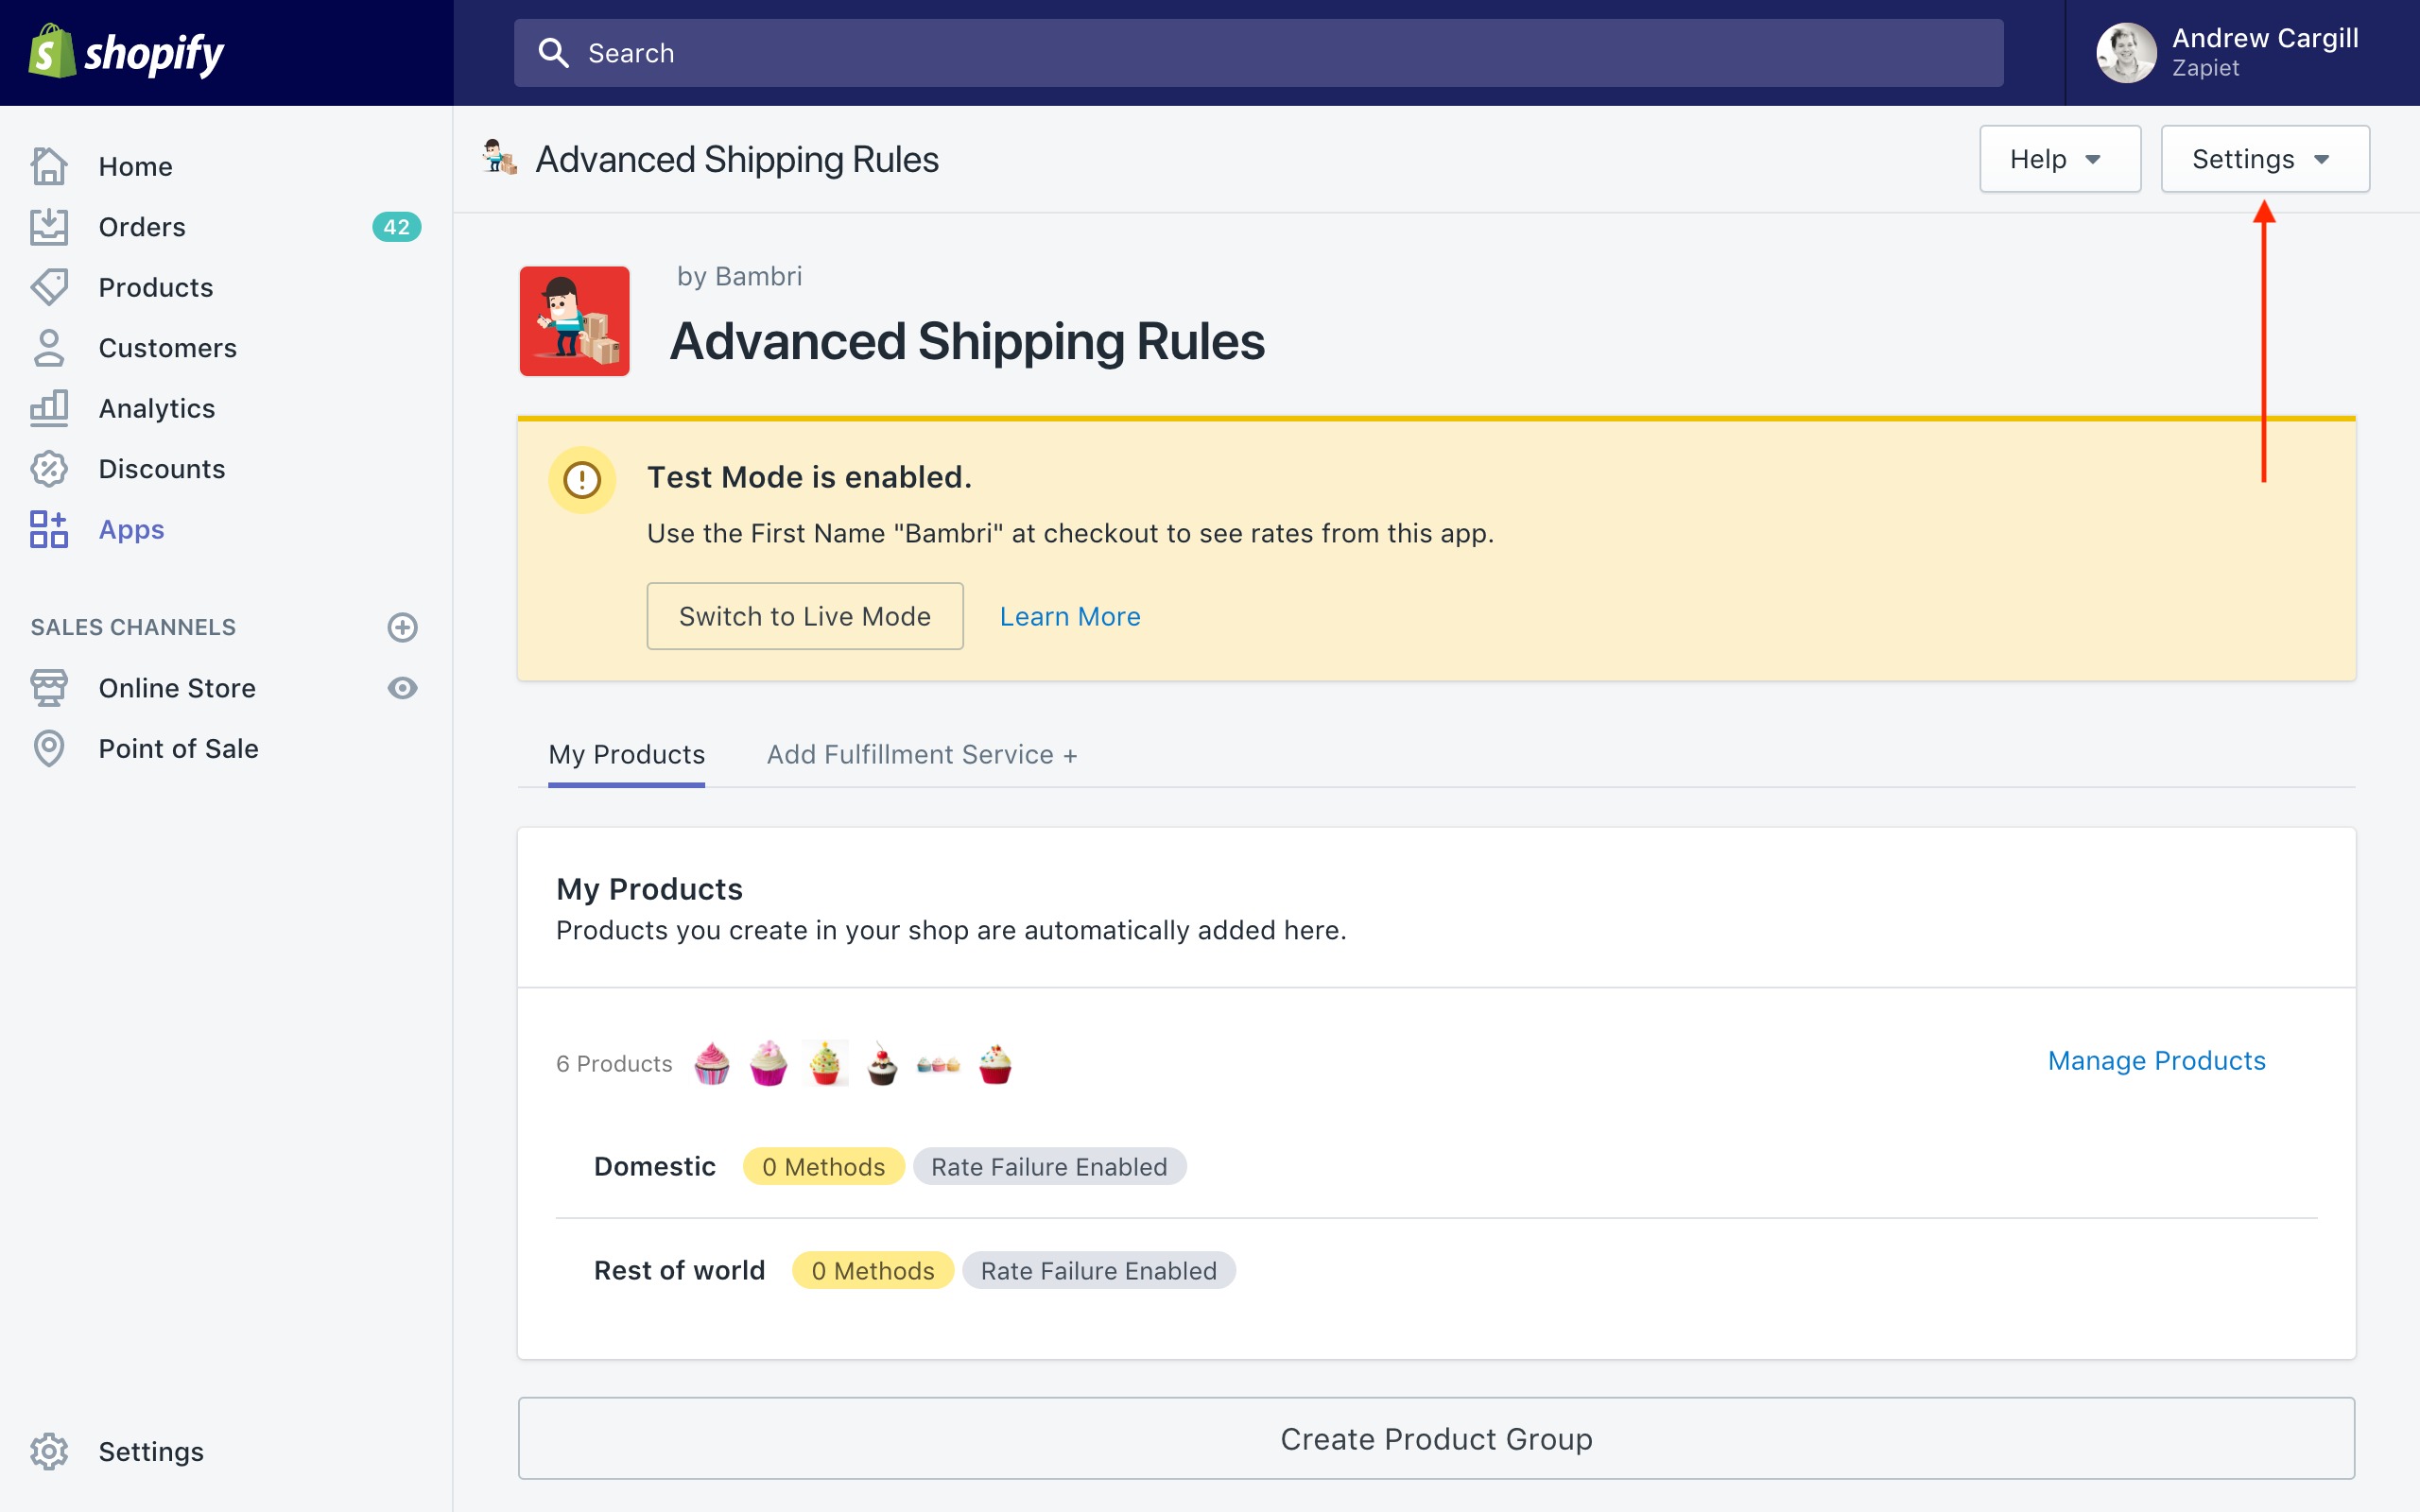The image size is (2420, 1512).
Task: Expand the app Settings dropdown
Action: click(2265, 159)
